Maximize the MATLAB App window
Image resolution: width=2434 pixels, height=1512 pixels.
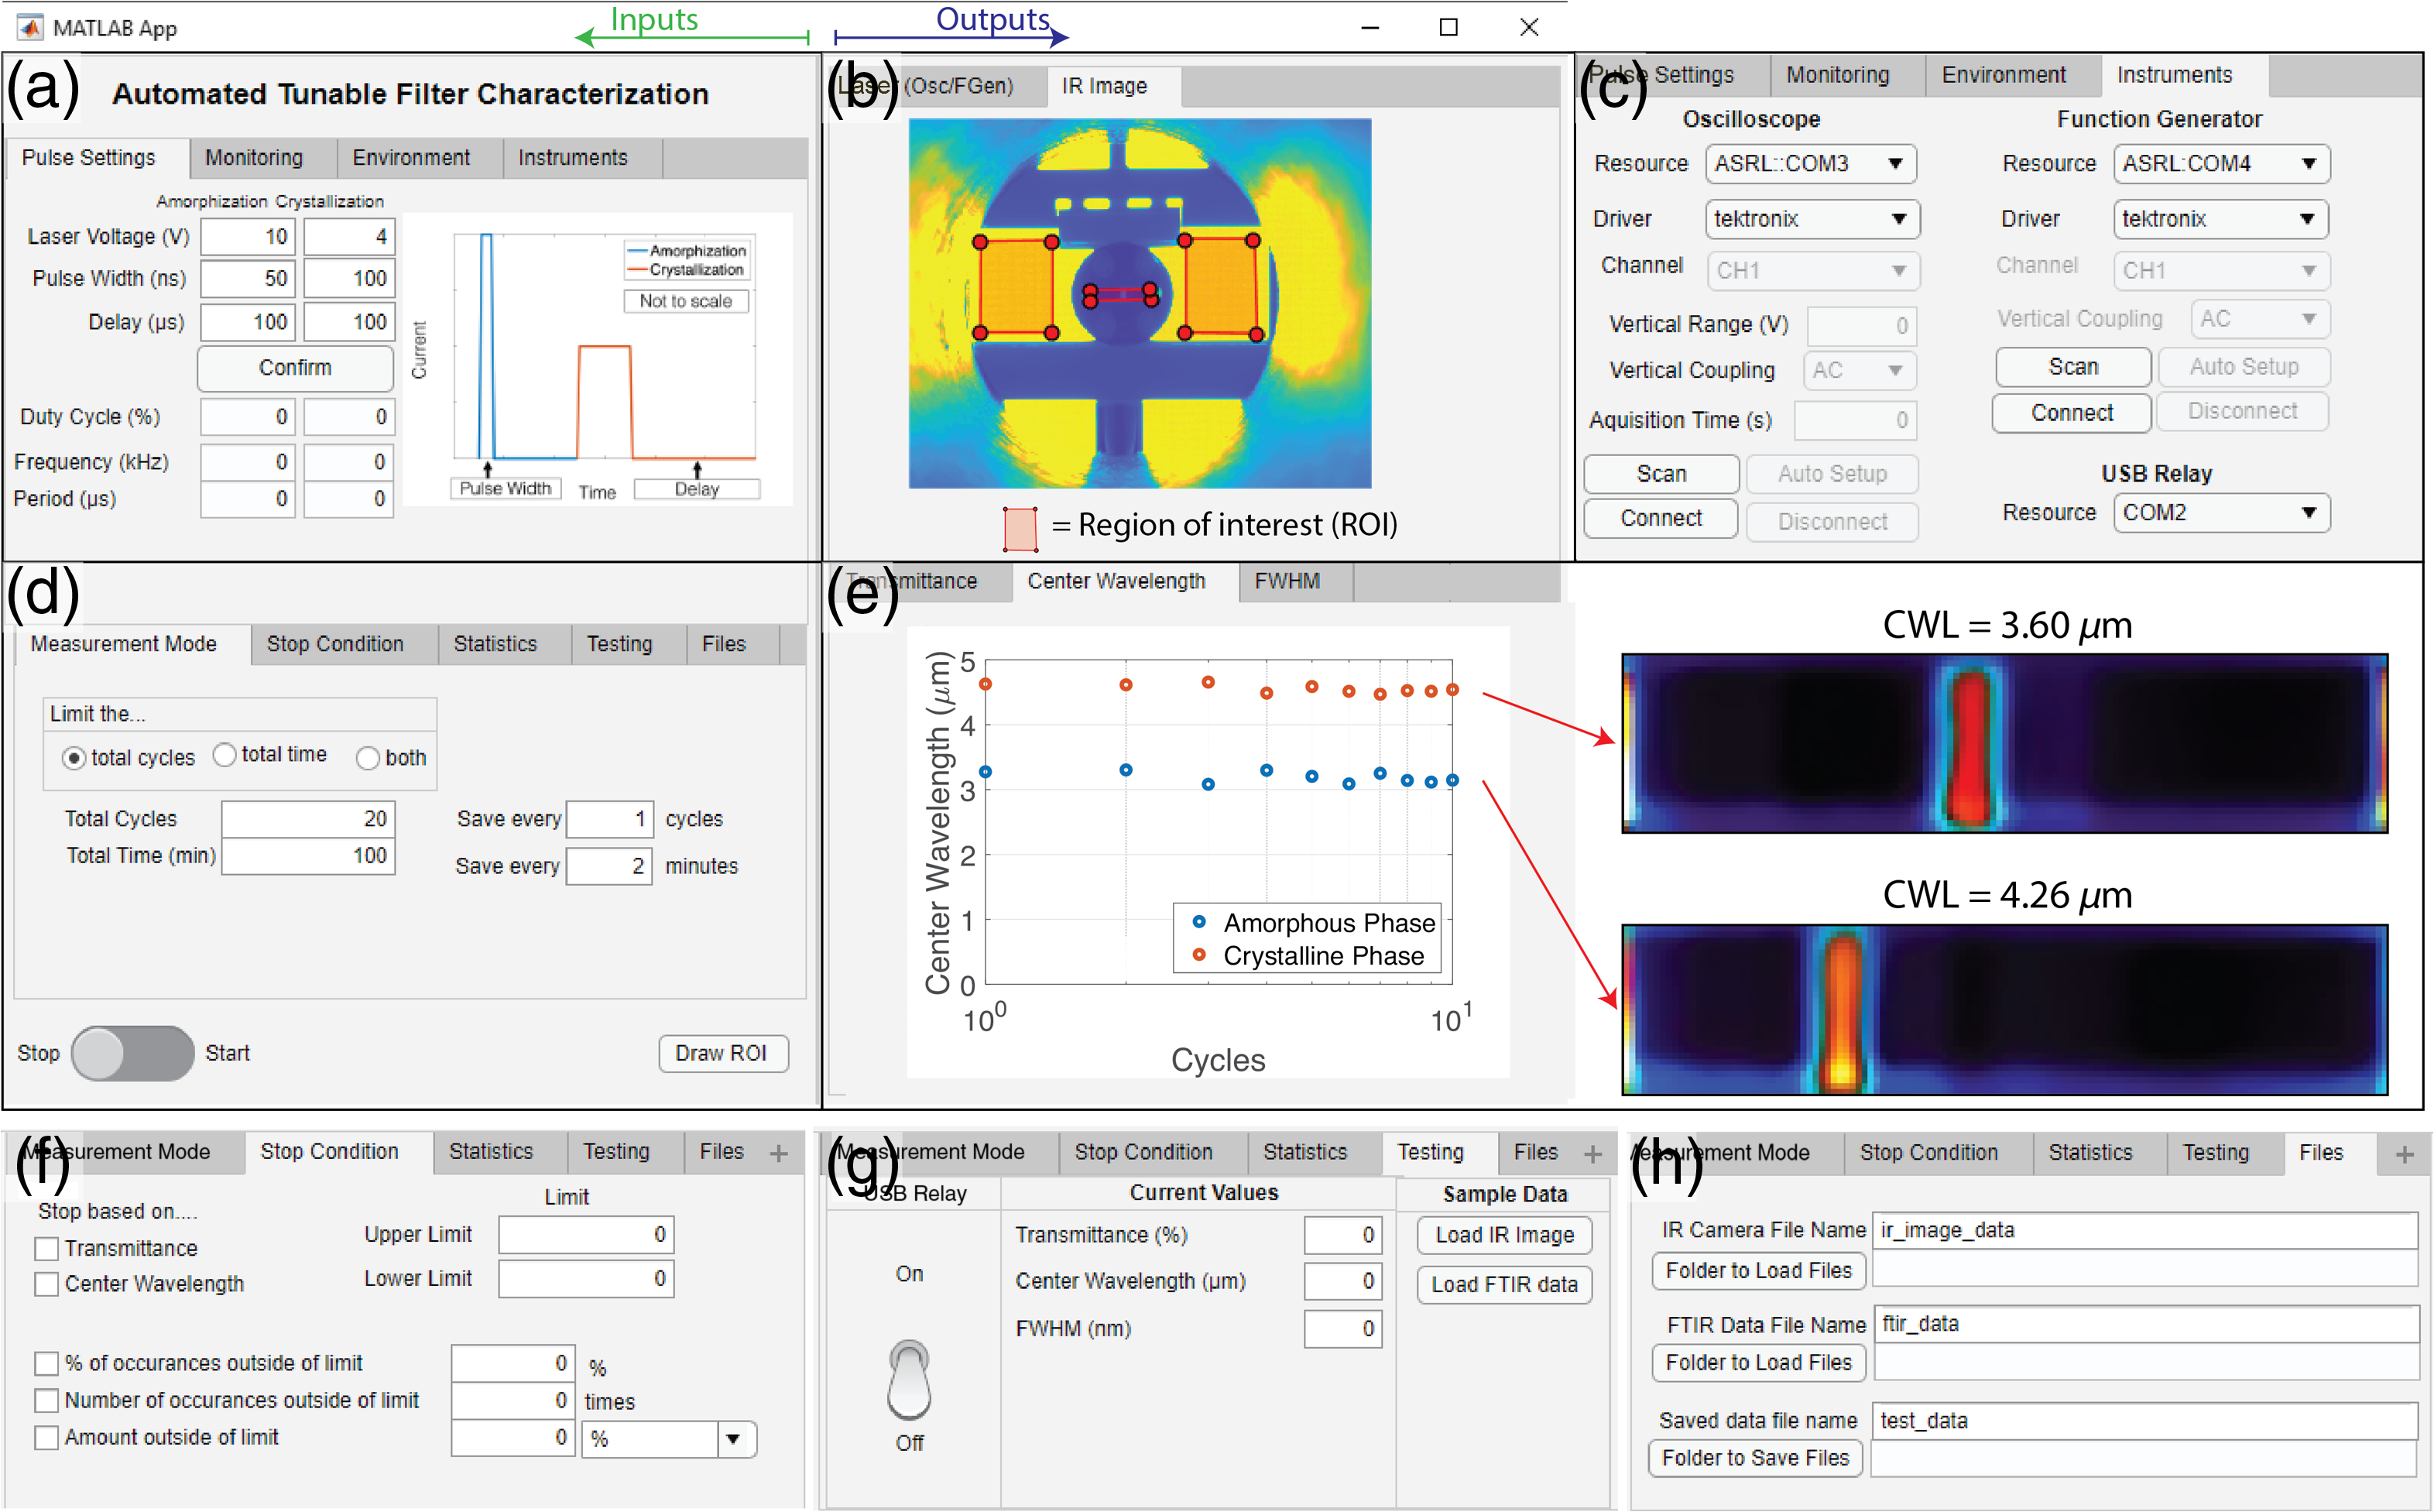[x=1448, y=28]
